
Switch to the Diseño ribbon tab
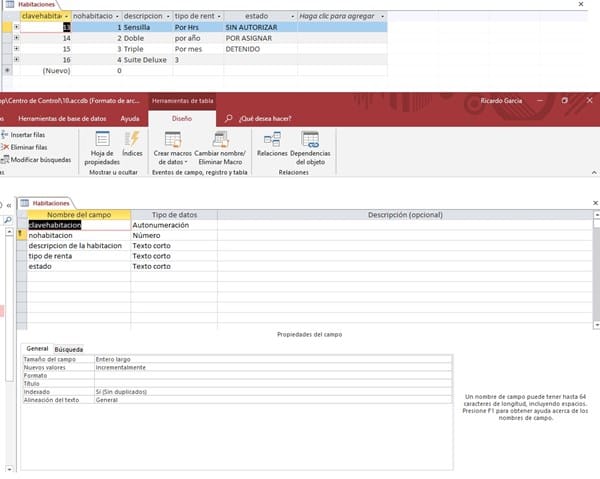[x=182, y=118]
